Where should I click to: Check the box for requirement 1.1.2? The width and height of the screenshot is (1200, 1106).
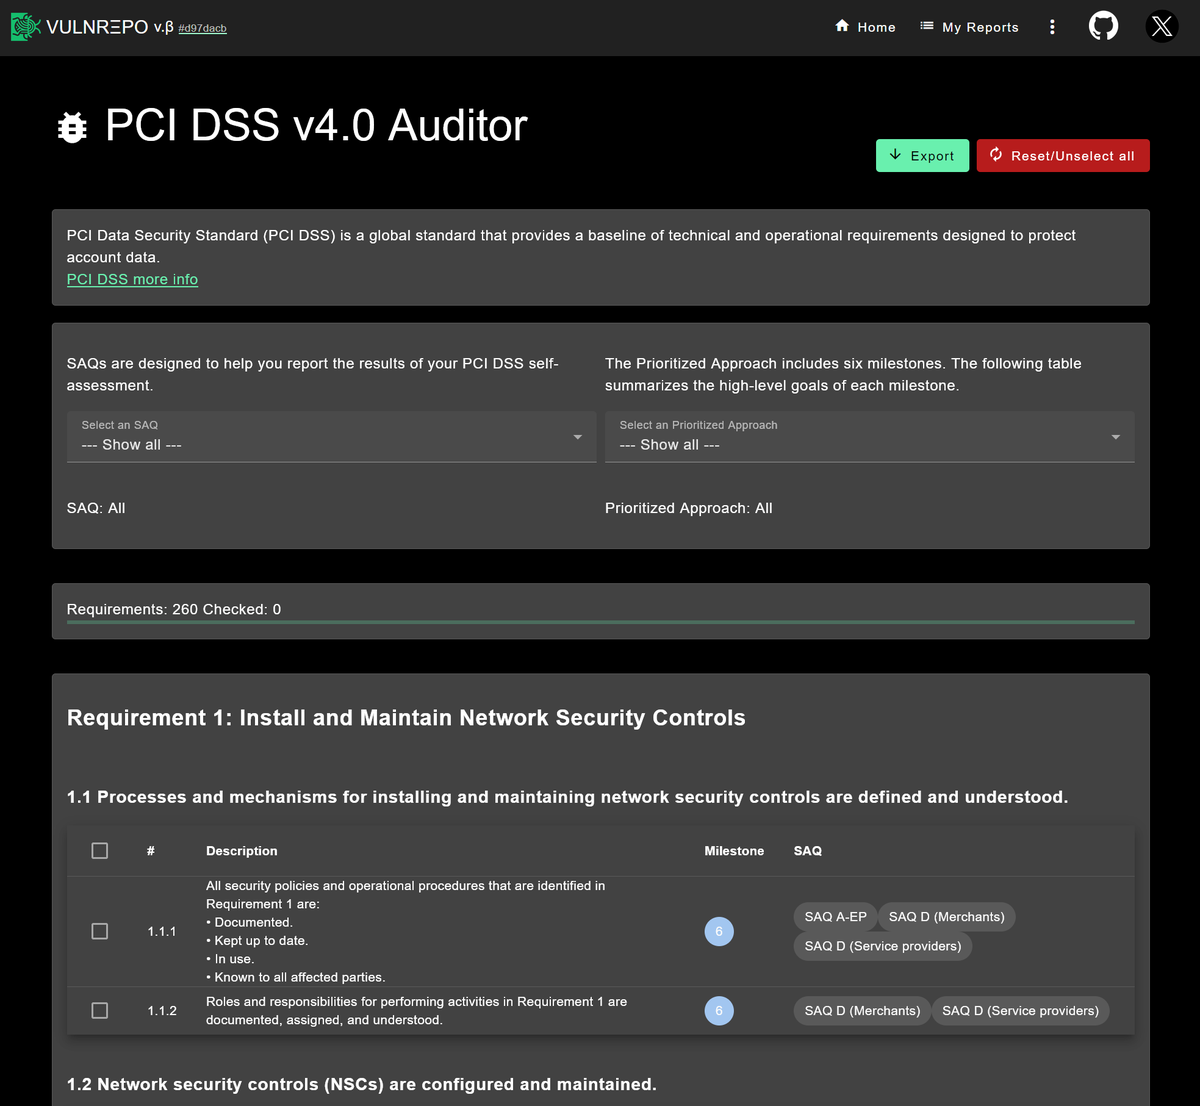click(x=100, y=1011)
